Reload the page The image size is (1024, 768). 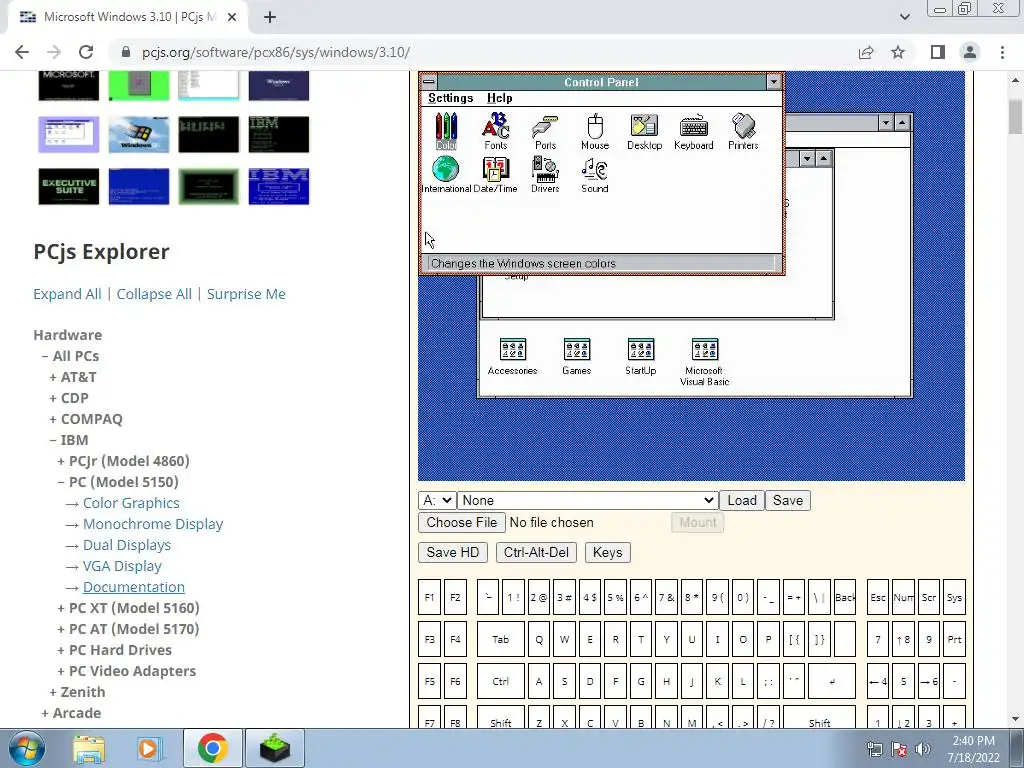[x=86, y=52]
